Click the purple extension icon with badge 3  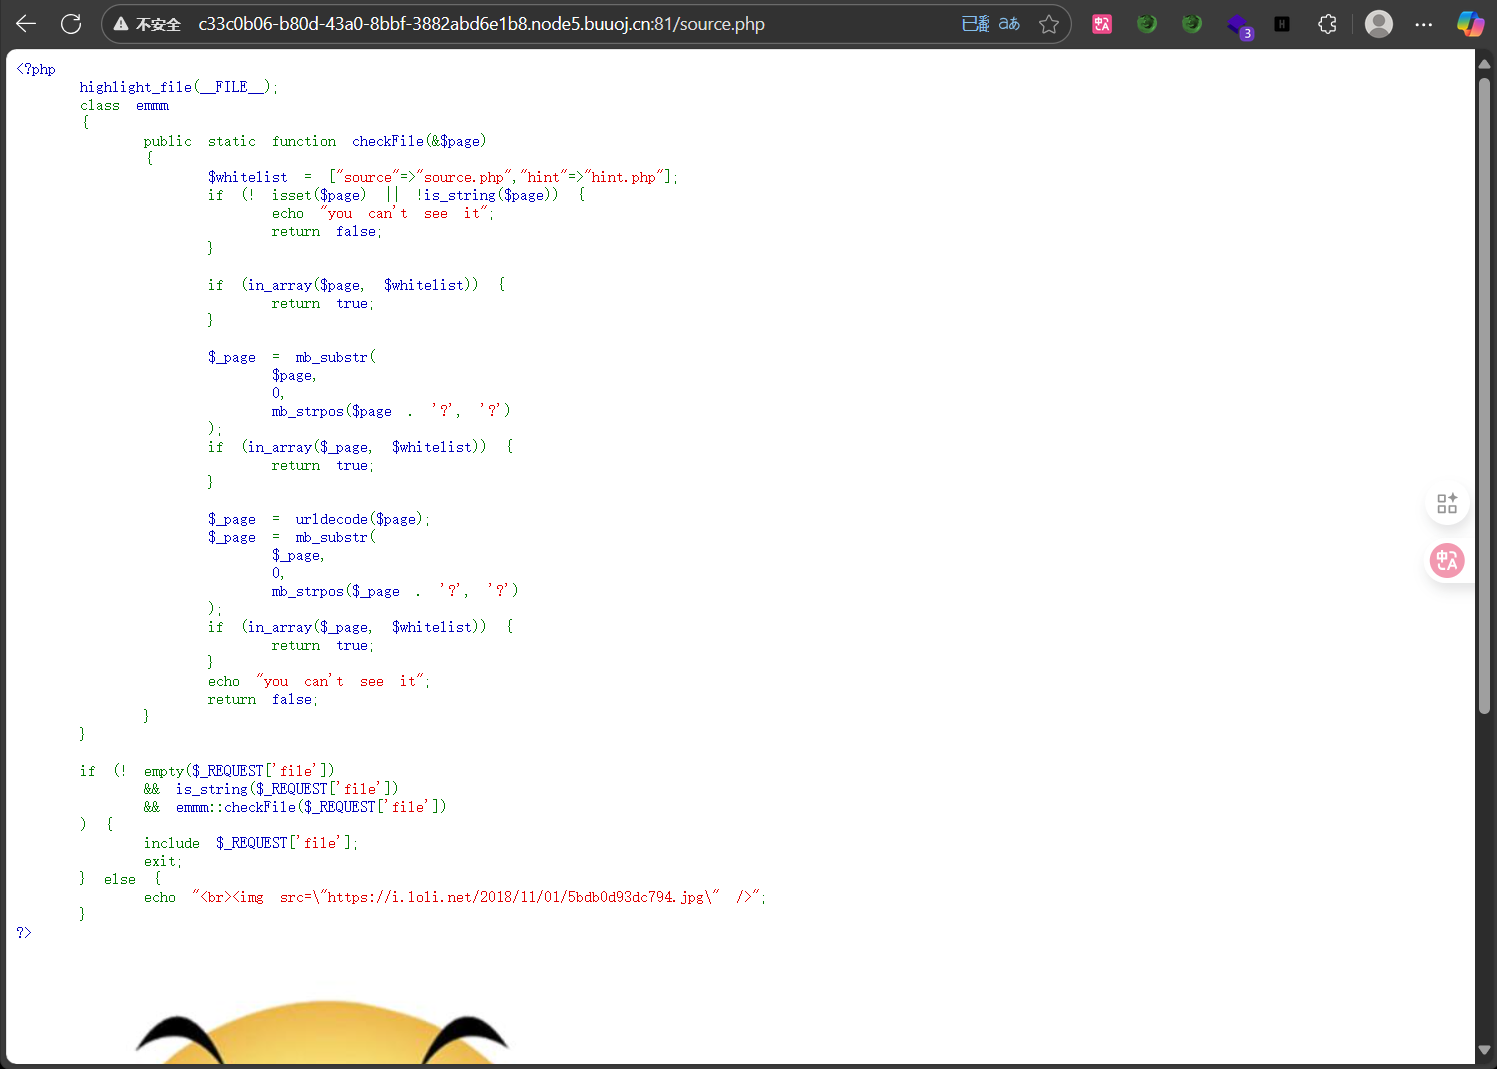[x=1238, y=23]
